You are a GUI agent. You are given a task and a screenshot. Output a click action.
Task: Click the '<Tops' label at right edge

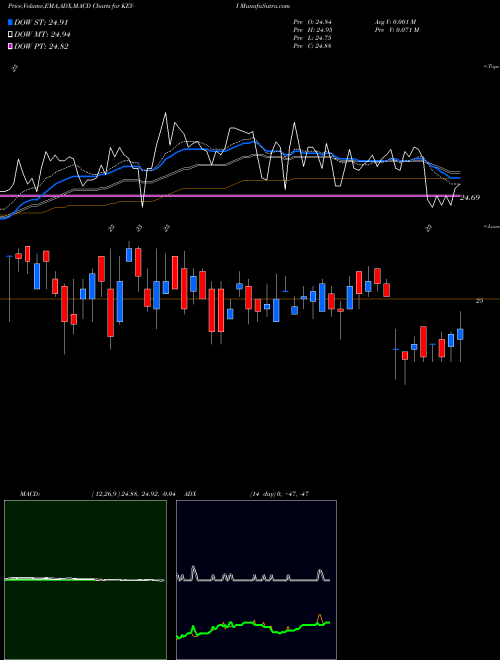(x=491, y=67)
